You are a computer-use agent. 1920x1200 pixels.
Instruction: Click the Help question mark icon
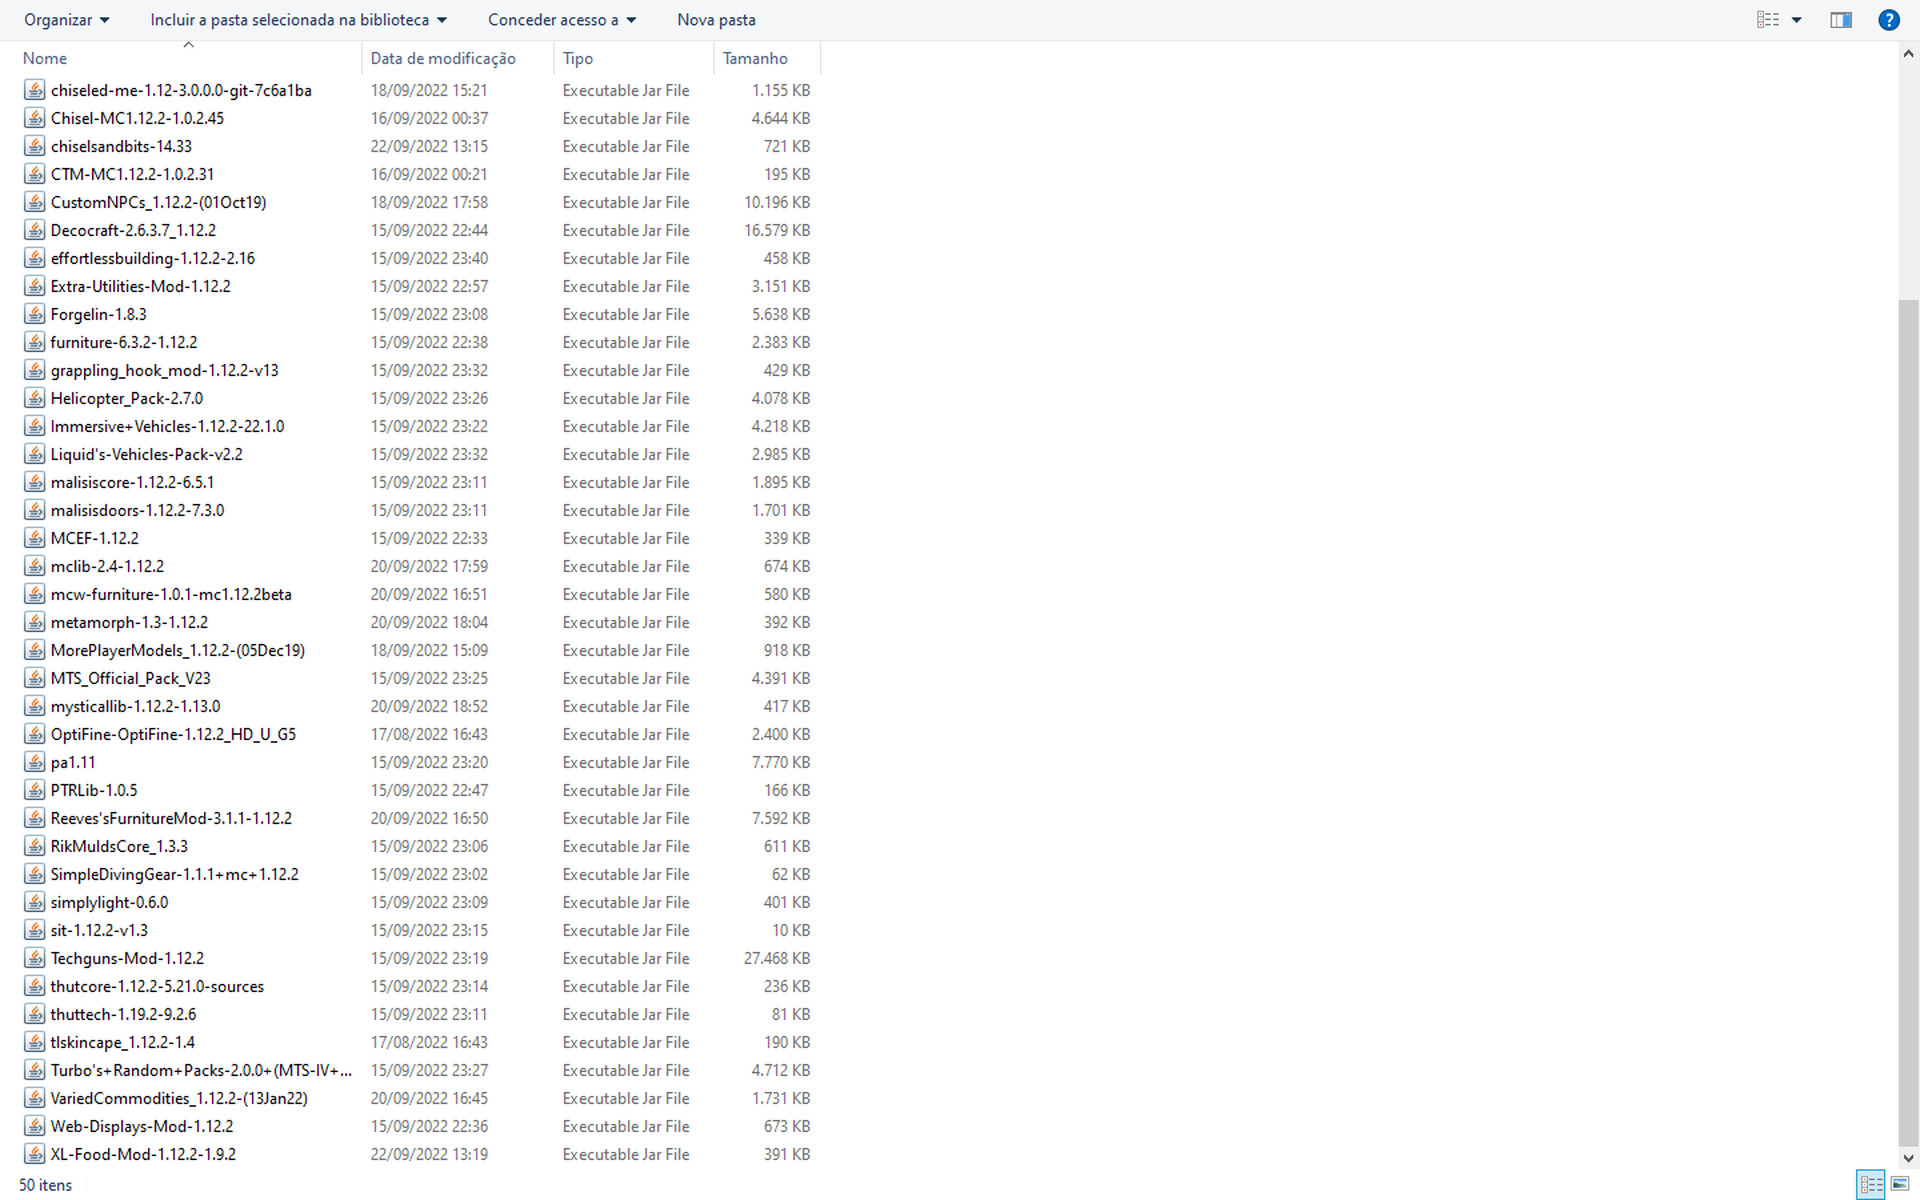1888,20
